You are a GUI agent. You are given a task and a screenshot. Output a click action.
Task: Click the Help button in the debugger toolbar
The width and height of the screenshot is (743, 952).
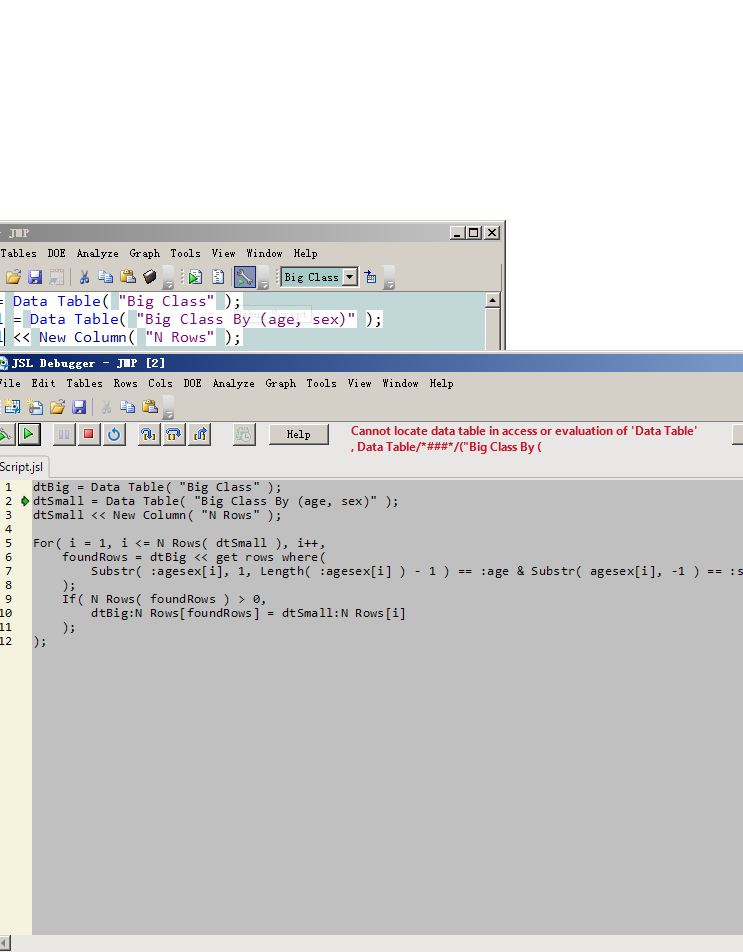coord(299,434)
